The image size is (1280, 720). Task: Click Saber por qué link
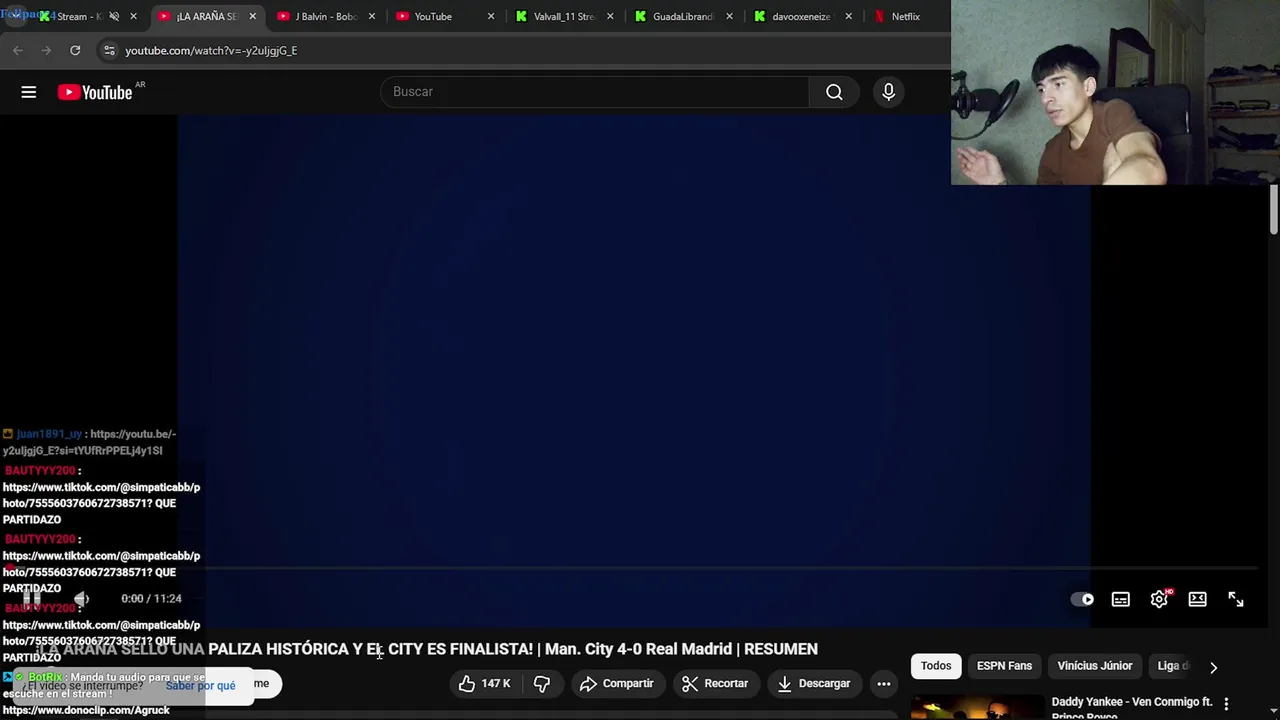tap(200, 686)
